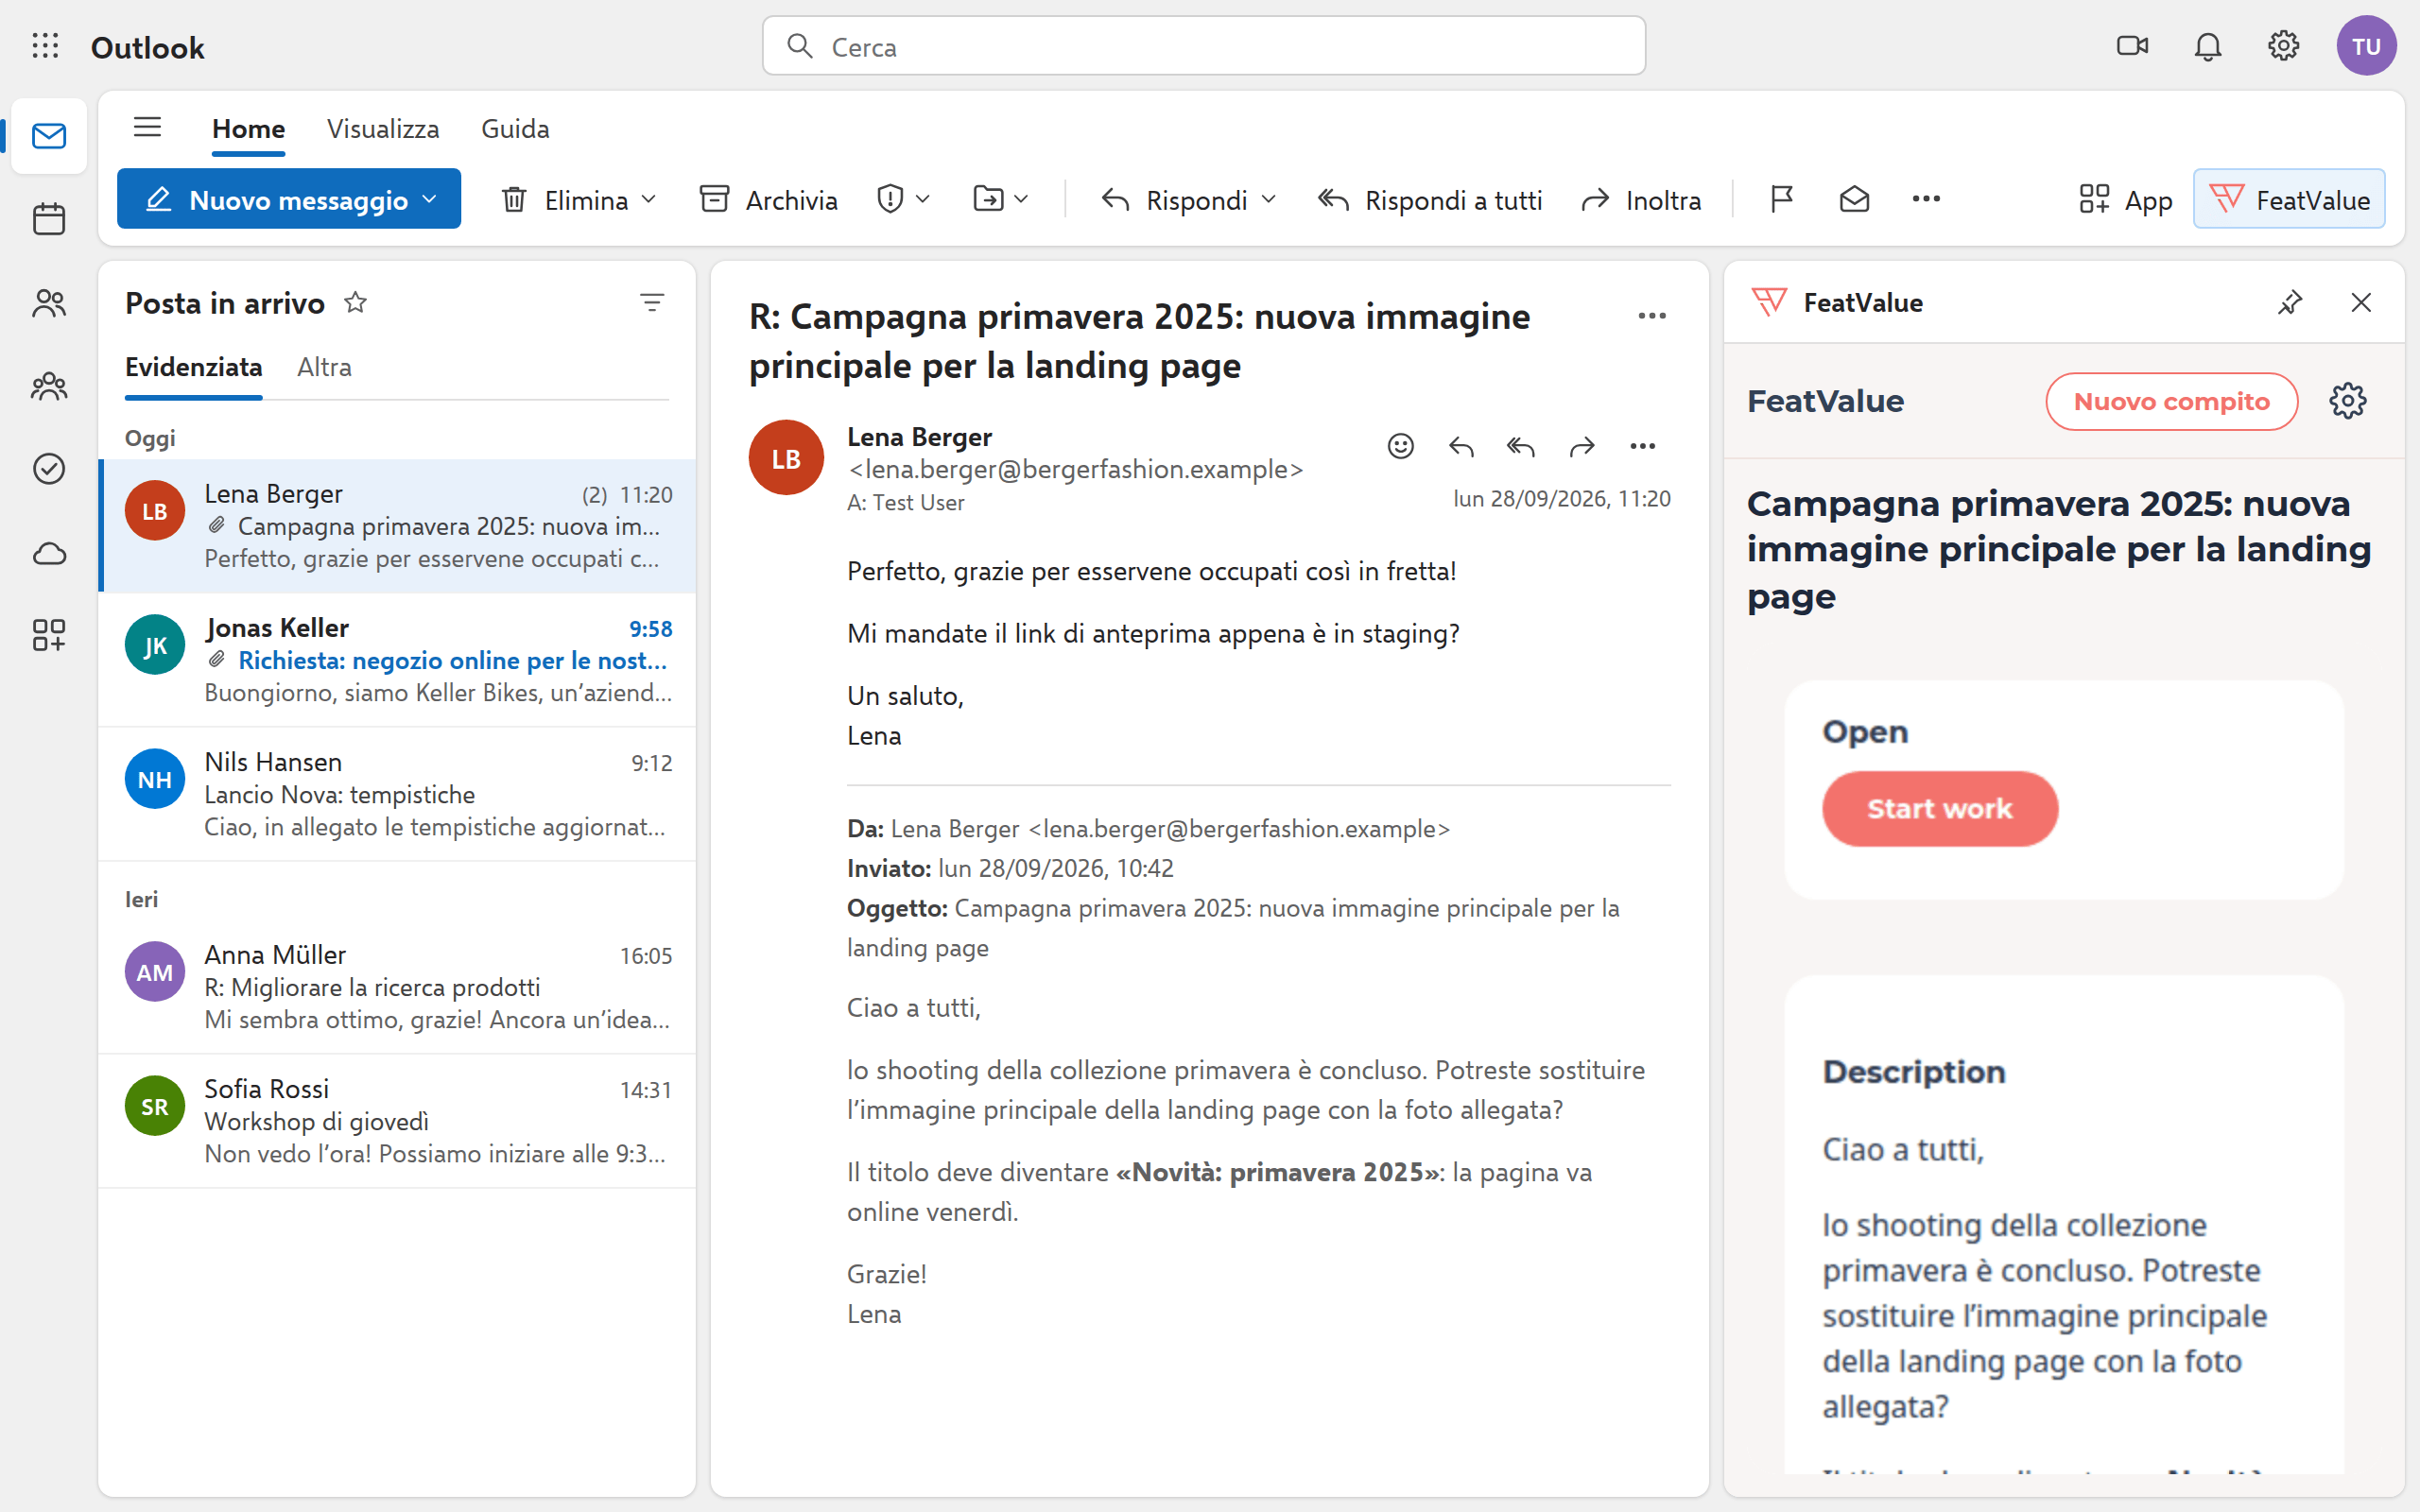Open the report/junk shield dropdown
Screen dimensions: 2420x1512
tap(903, 199)
